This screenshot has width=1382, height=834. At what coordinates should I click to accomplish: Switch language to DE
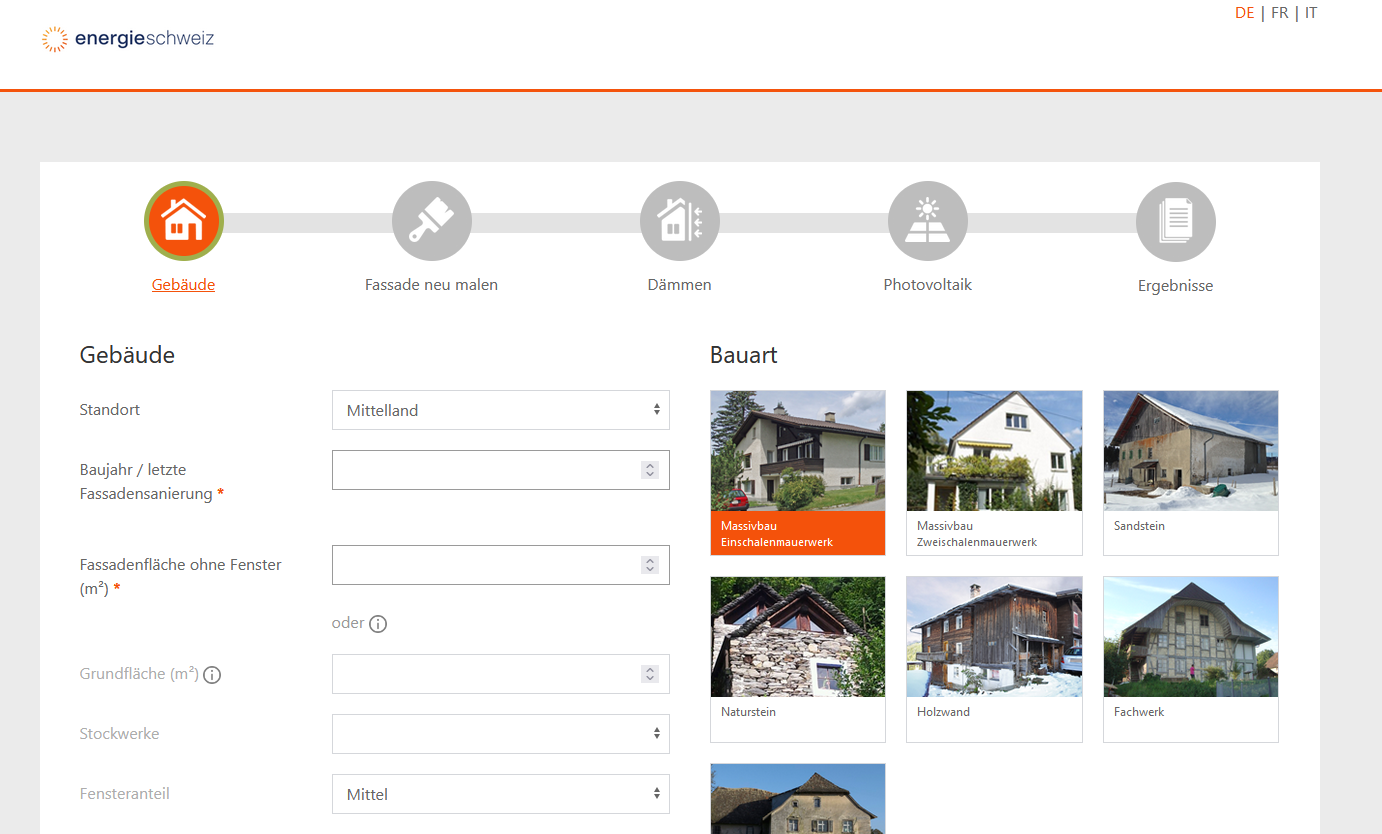tap(1244, 13)
